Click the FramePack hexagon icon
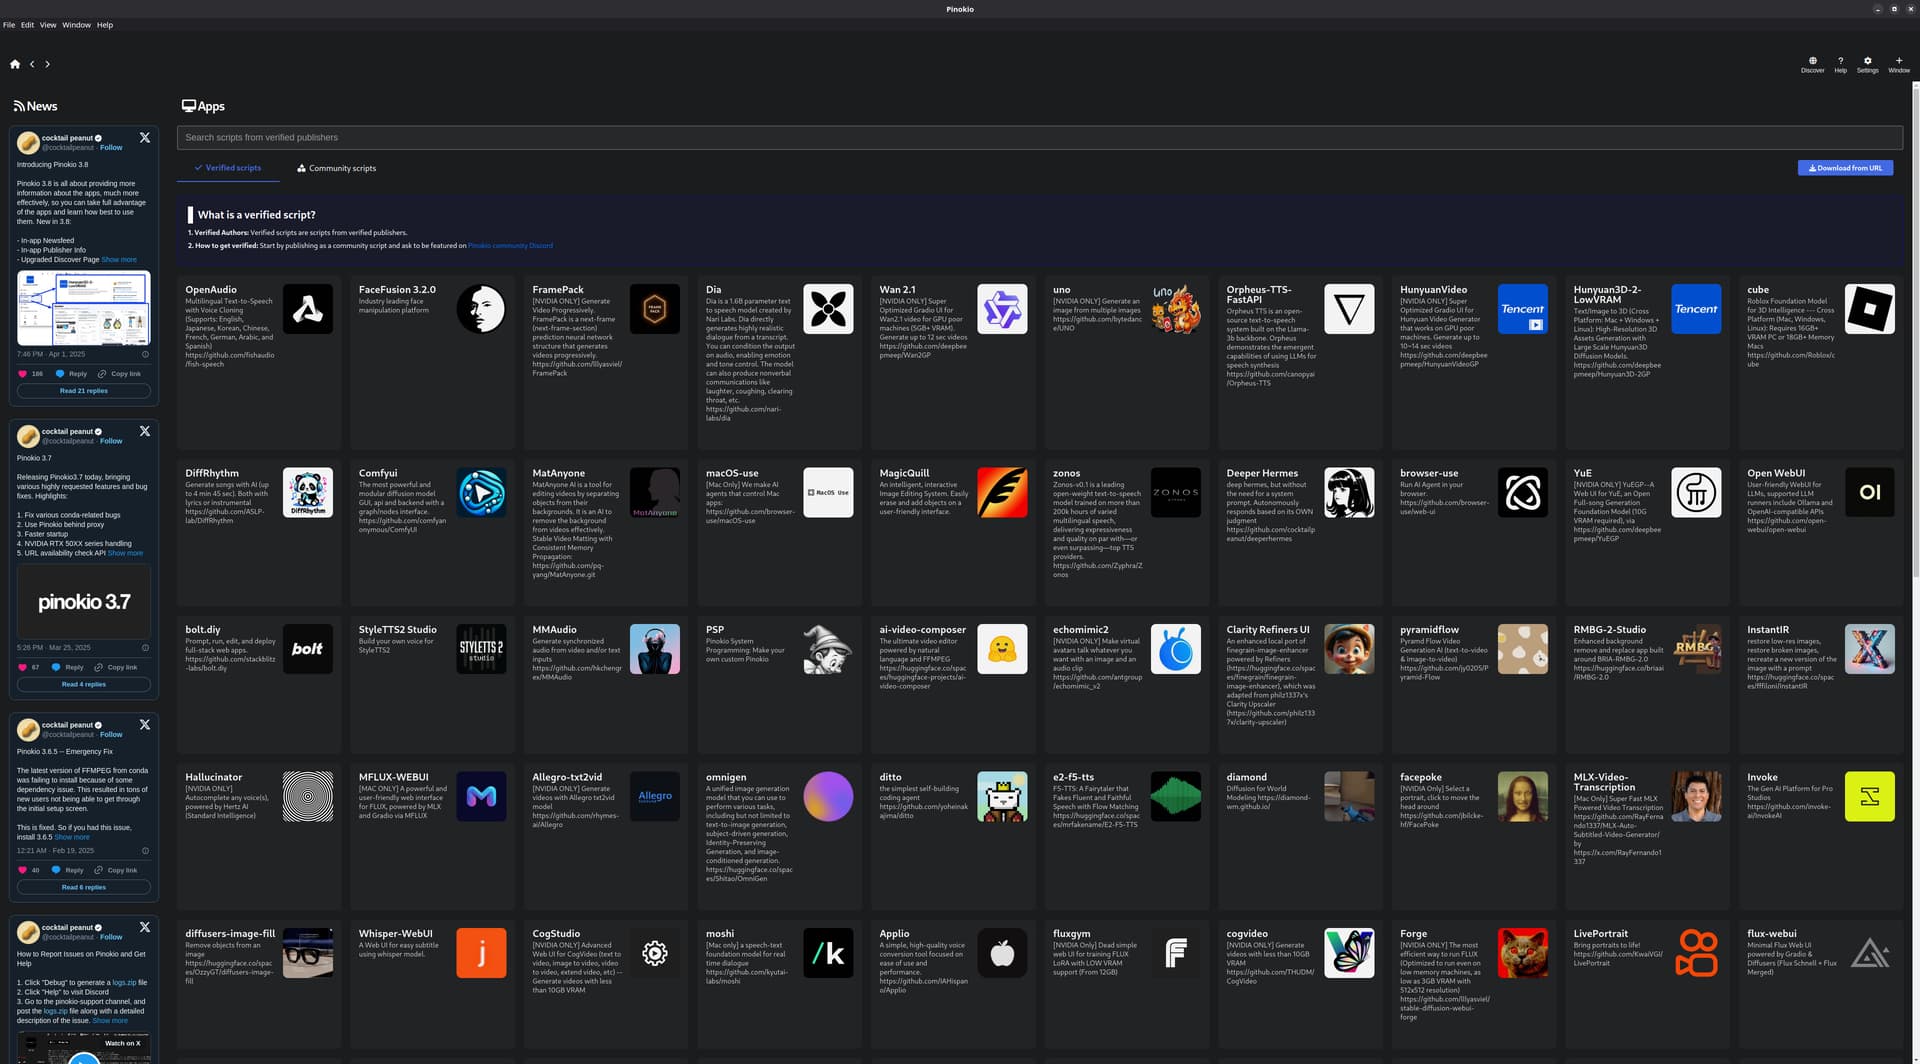 [655, 309]
